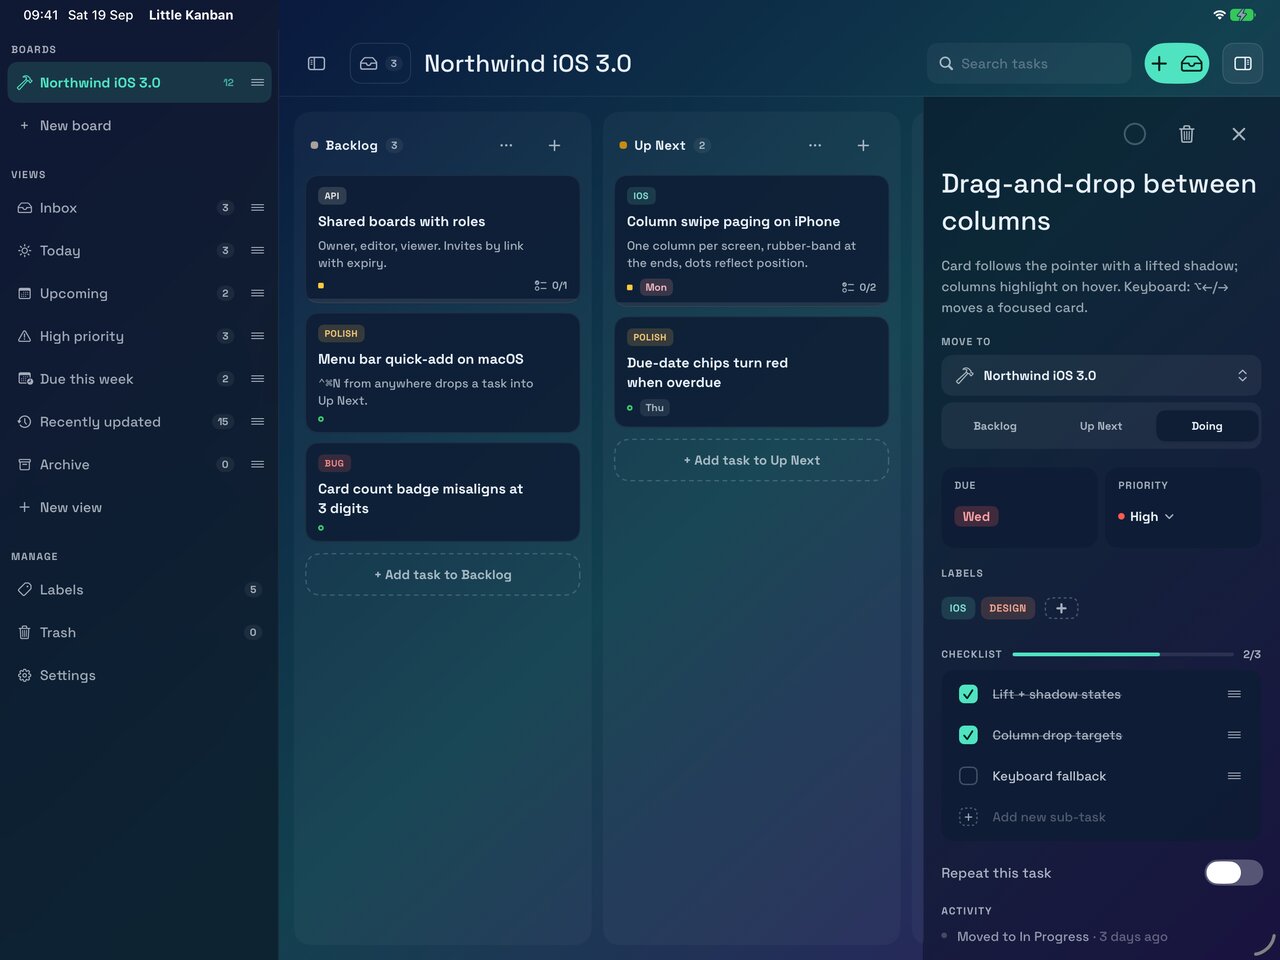The width and height of the screenshot is (1280, 960).
Task: Open the Labels manager
Action: click(x=139, y=590)
